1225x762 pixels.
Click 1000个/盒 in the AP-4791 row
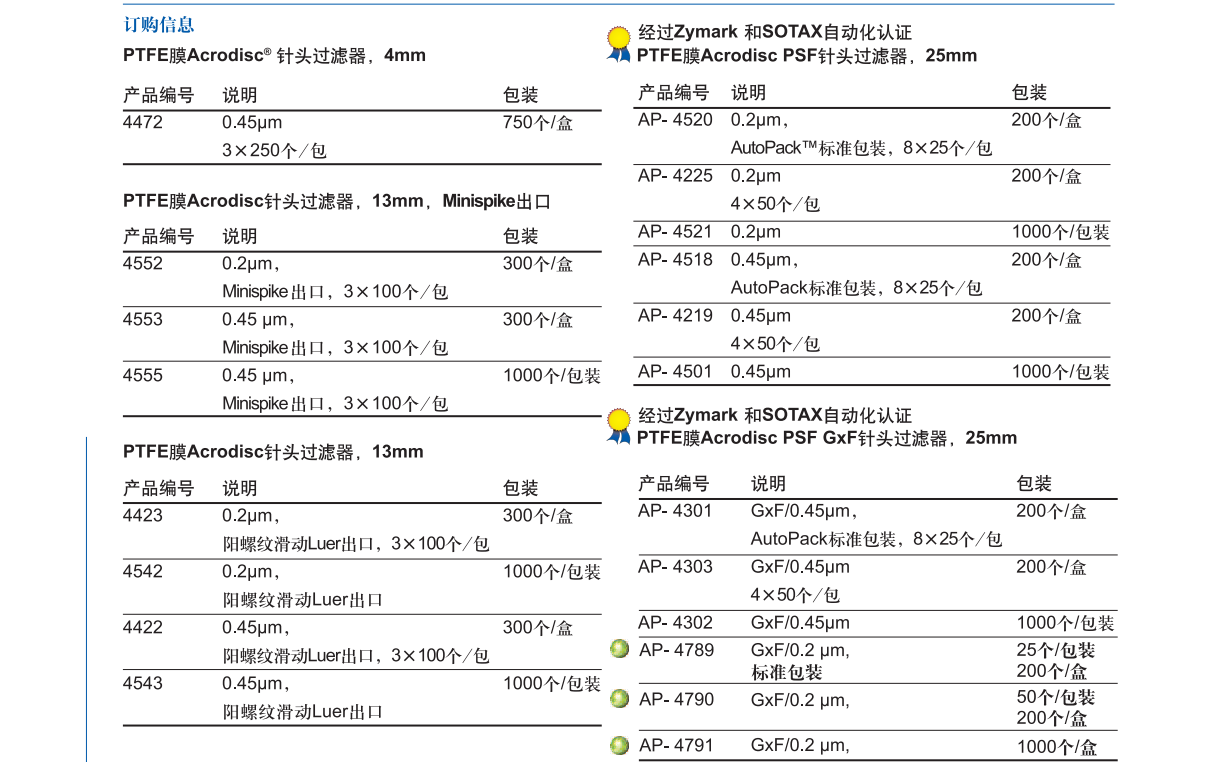[1056, 747]
